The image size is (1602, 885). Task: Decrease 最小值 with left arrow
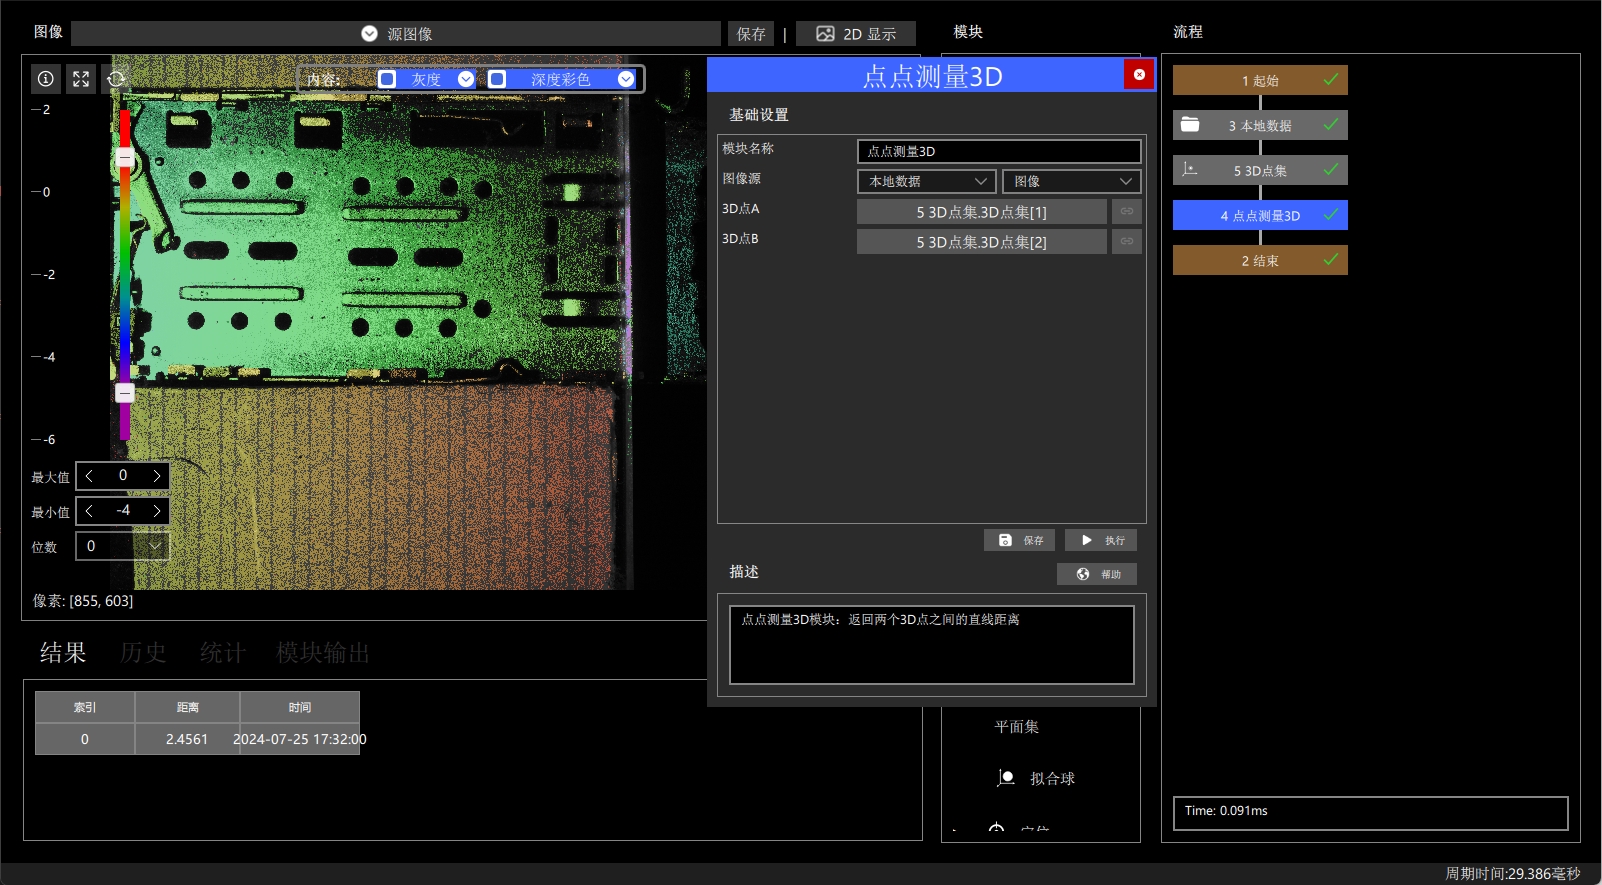(90, 511)
